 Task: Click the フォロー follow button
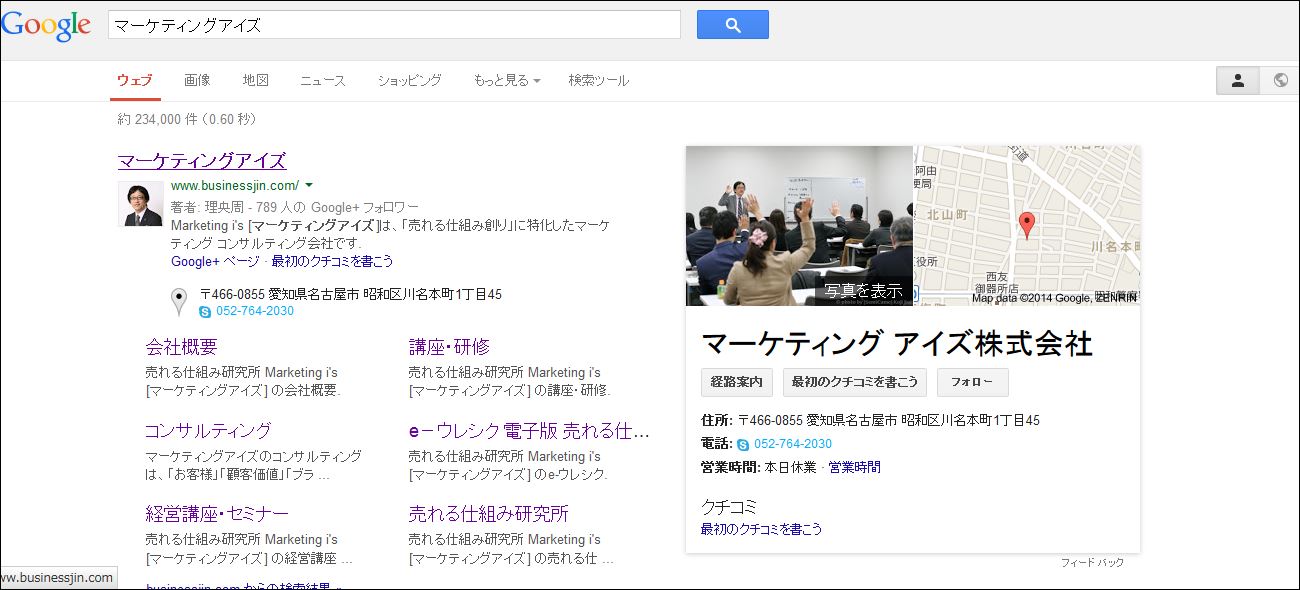[972, 382]
